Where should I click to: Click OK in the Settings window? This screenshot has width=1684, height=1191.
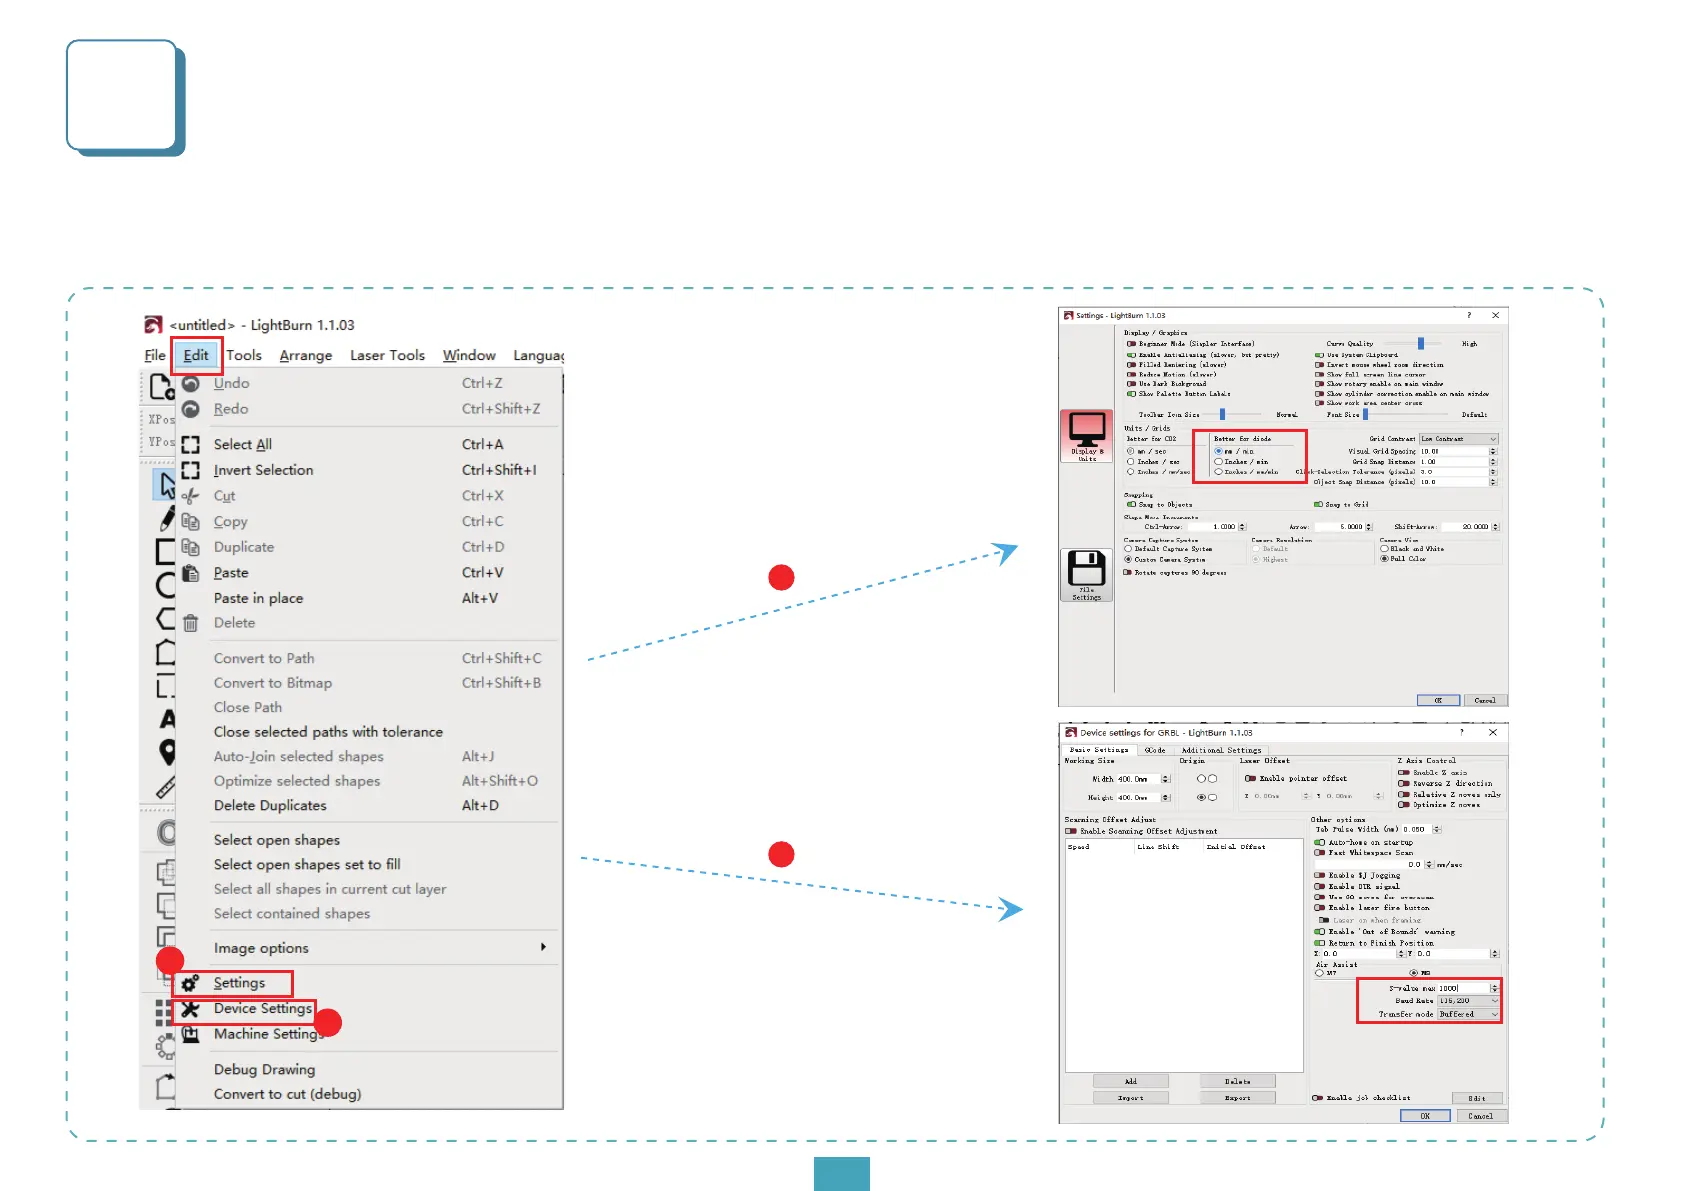pos(1438,700)
